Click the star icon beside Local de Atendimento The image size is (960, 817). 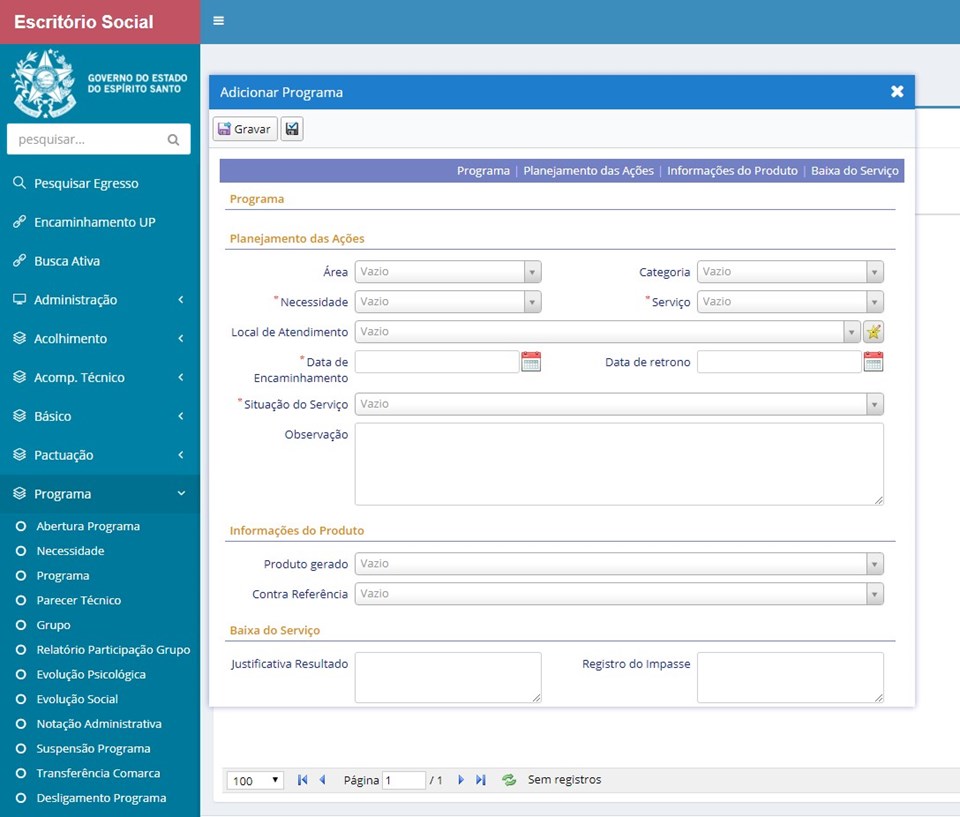click(x=873, y=332)
